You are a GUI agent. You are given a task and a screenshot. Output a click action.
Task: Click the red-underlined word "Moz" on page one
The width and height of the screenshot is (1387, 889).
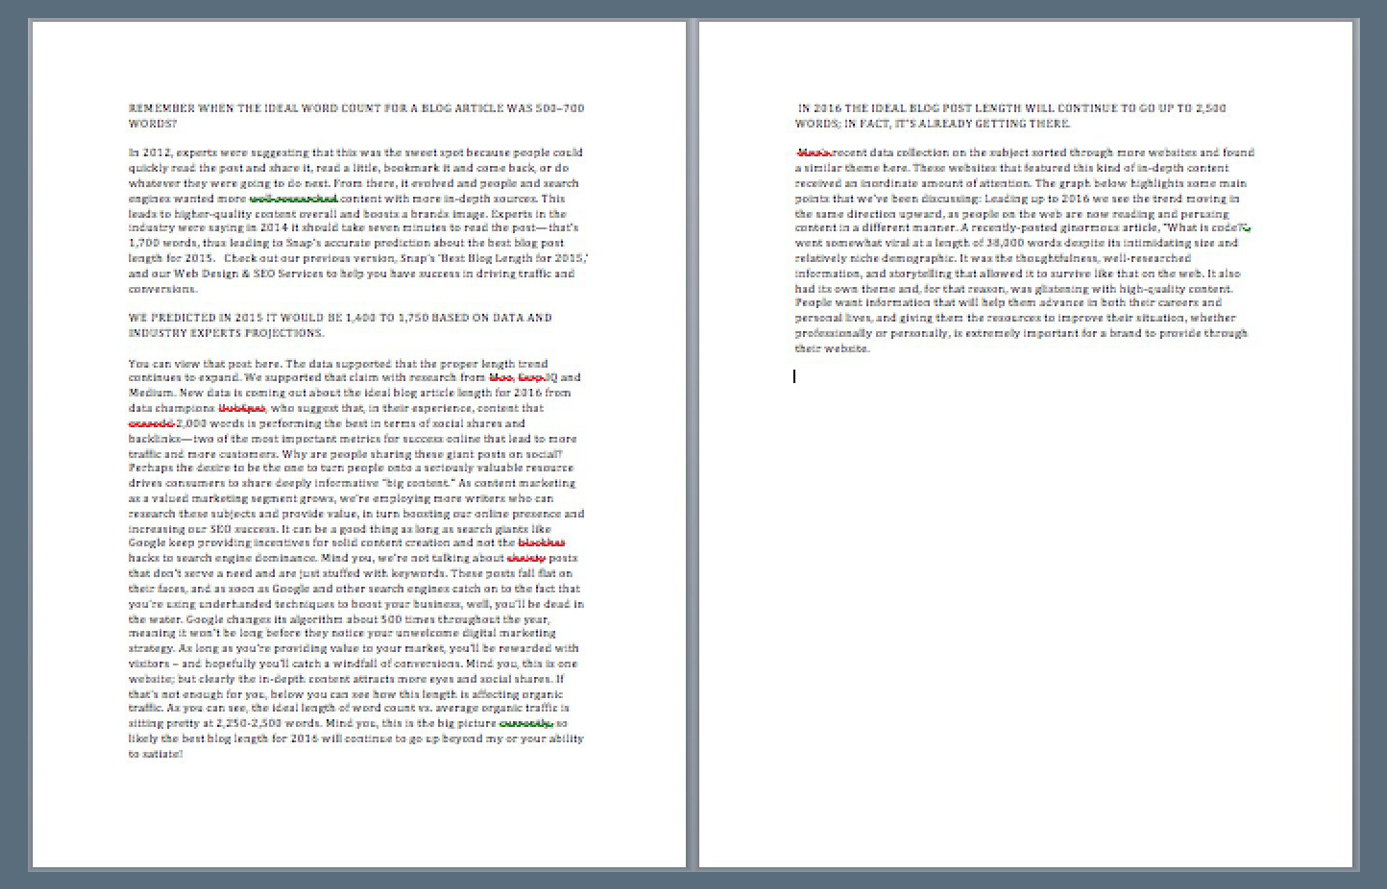501,378
